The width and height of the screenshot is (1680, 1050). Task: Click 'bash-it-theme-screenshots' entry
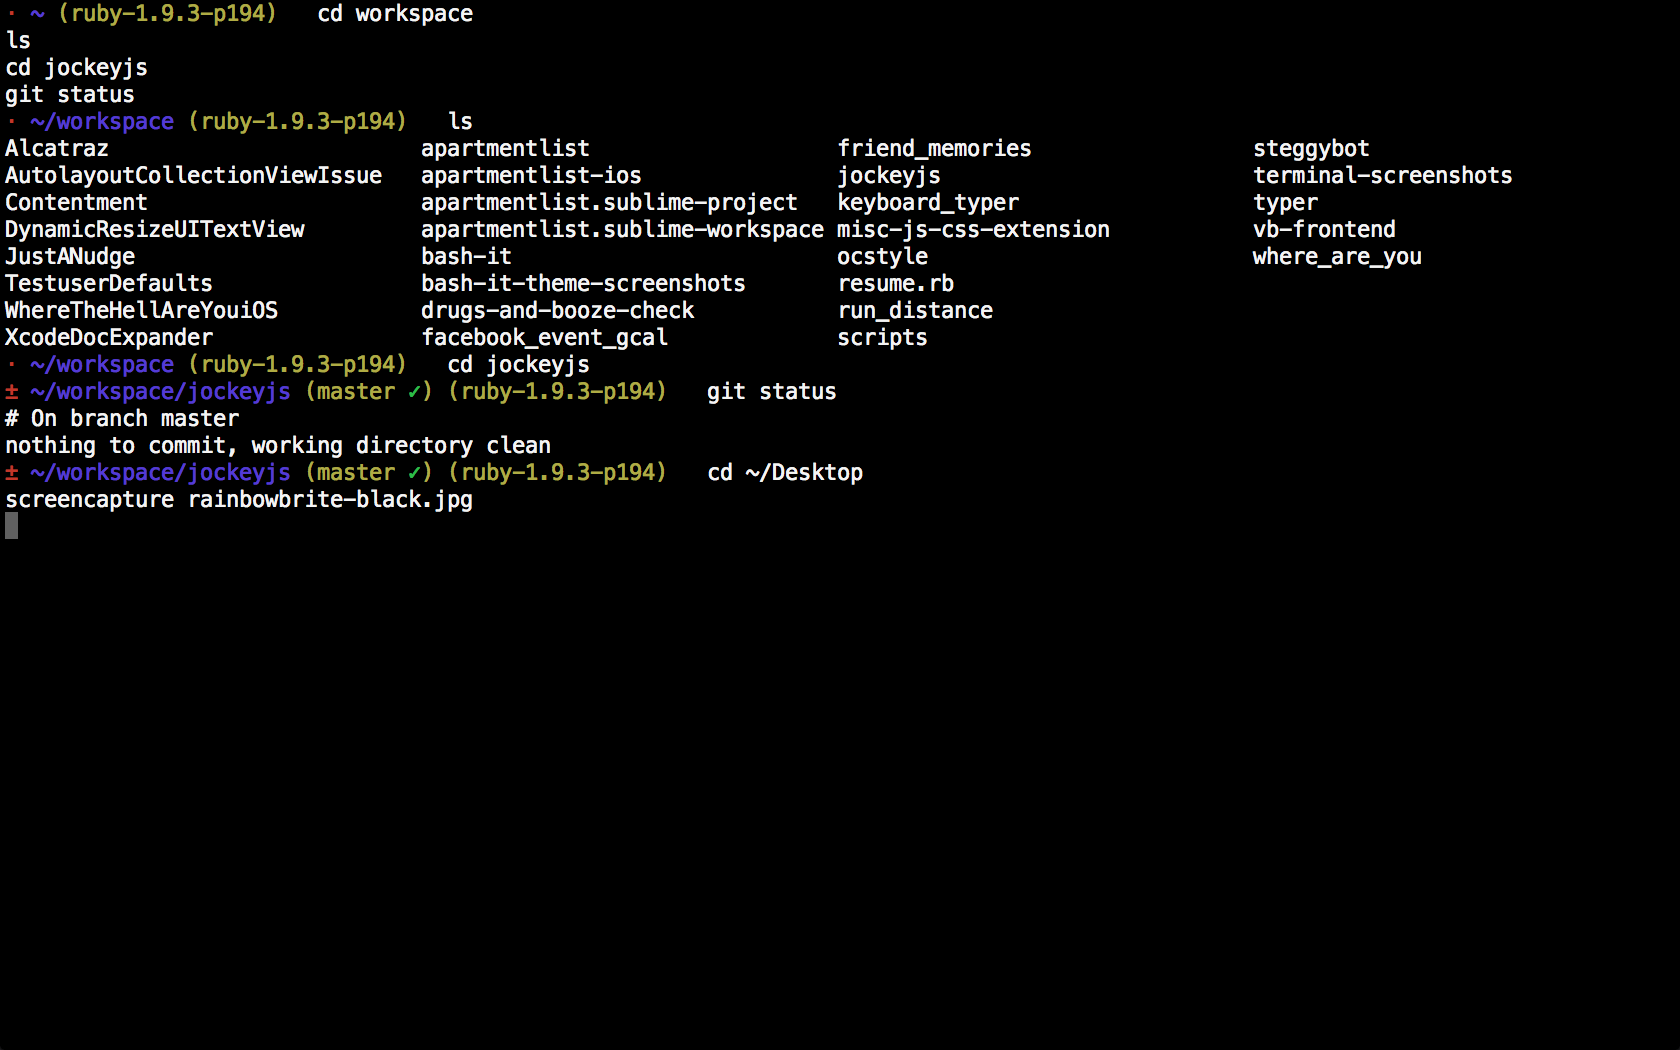click(583, 284)
